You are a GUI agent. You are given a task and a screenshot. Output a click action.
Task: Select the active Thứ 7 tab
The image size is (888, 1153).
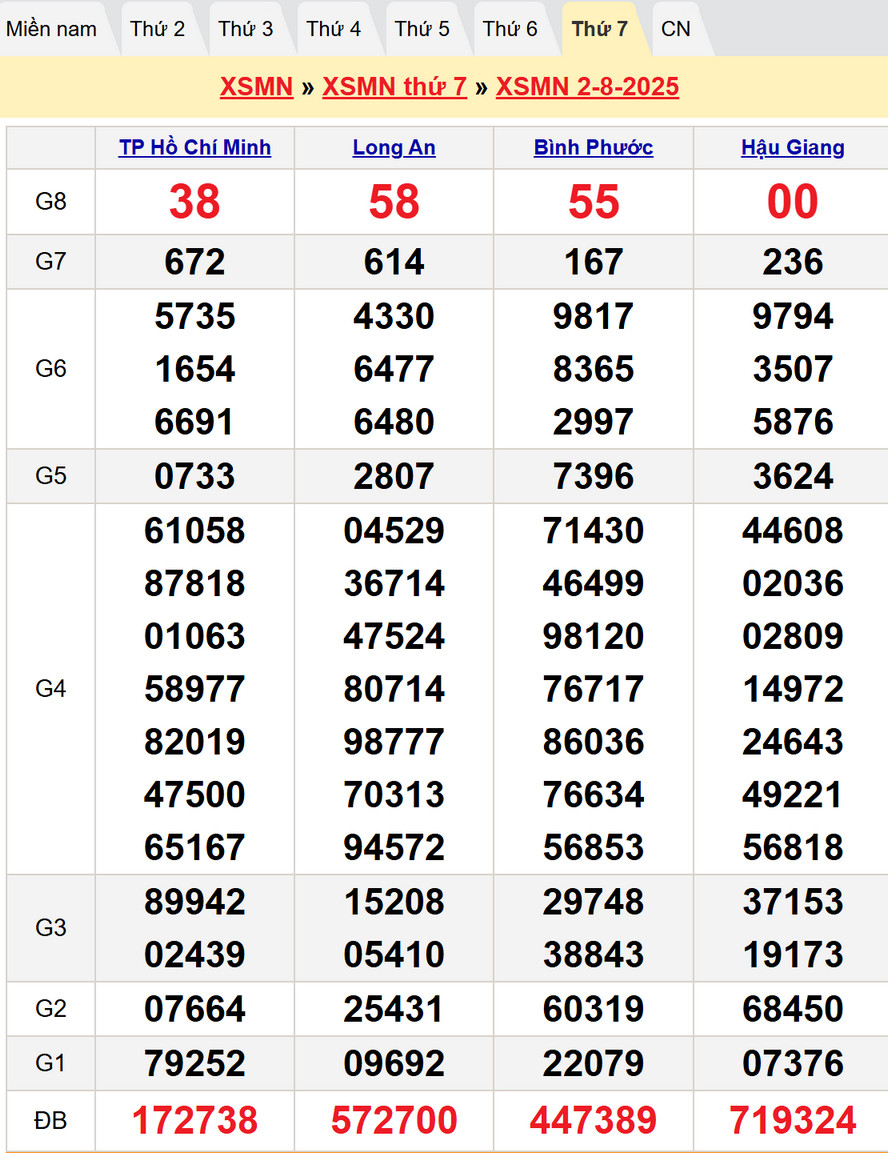click(x=600, y=29)
